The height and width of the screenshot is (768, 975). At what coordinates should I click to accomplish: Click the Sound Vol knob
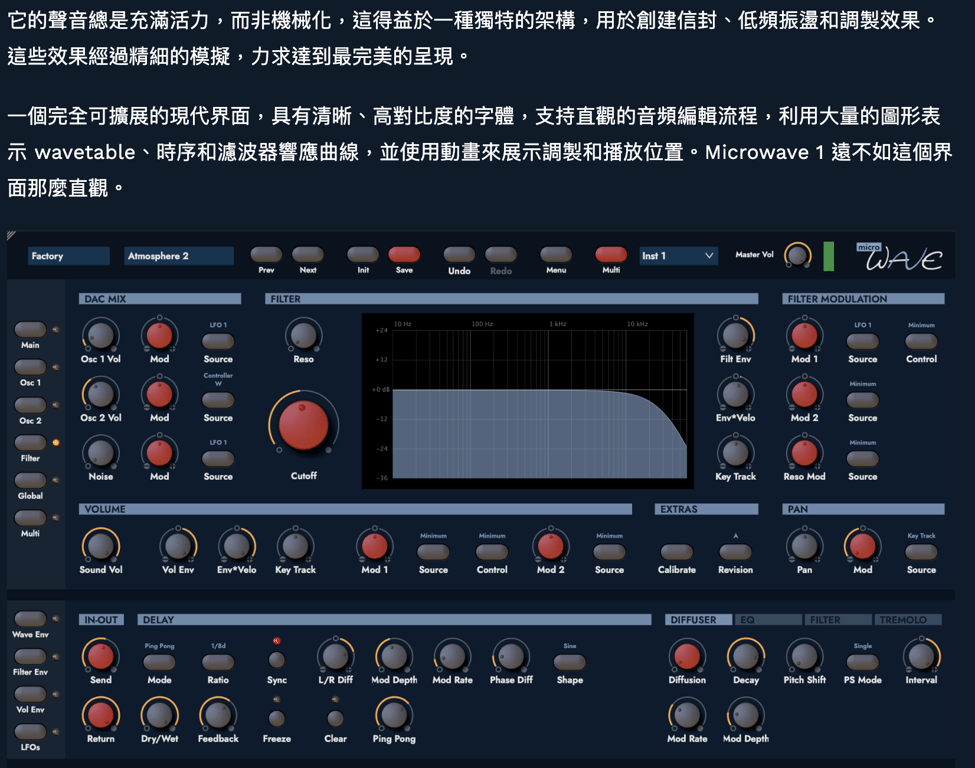101,546
